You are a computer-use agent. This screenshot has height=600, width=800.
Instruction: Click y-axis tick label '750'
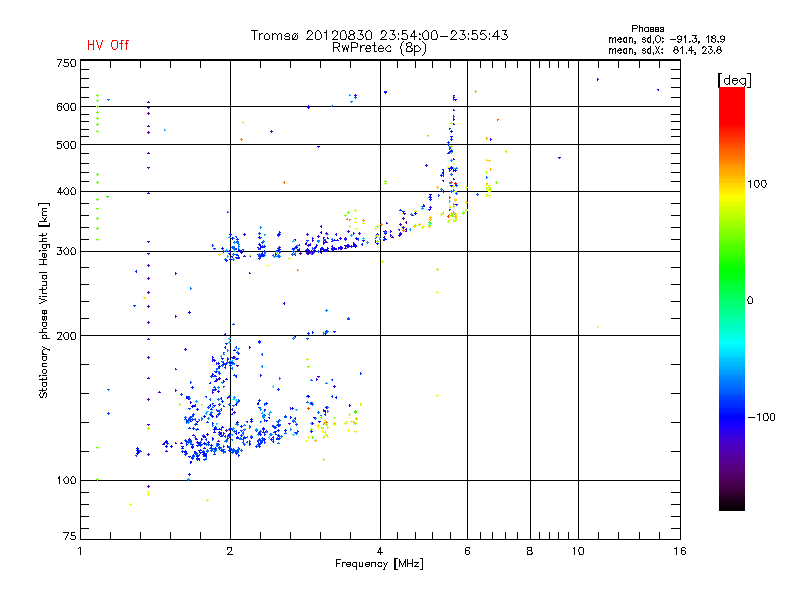[x=66, y=64]
